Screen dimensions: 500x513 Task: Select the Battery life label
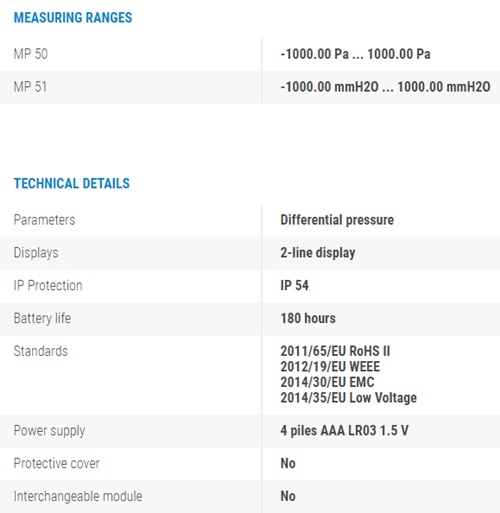pyautogui.click(x=42, y=318)
